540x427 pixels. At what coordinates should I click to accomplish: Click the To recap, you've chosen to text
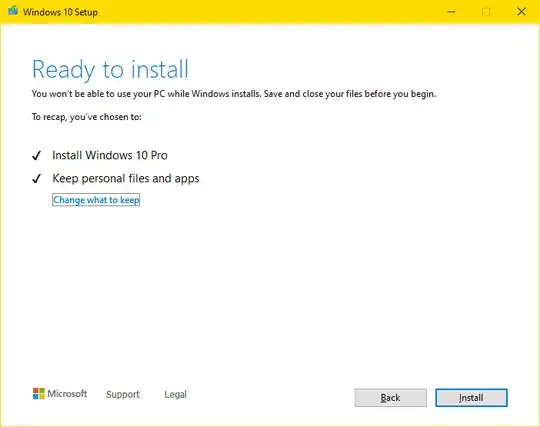coord(87,117)
